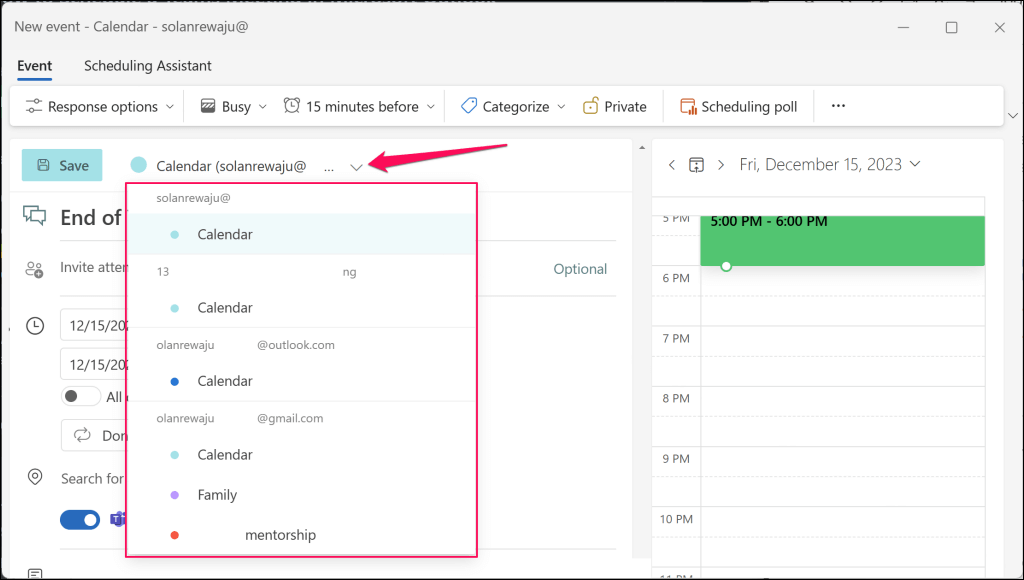Toggle the All day switch
This screenshot has height=580, width=1024.
coord(81,396)
